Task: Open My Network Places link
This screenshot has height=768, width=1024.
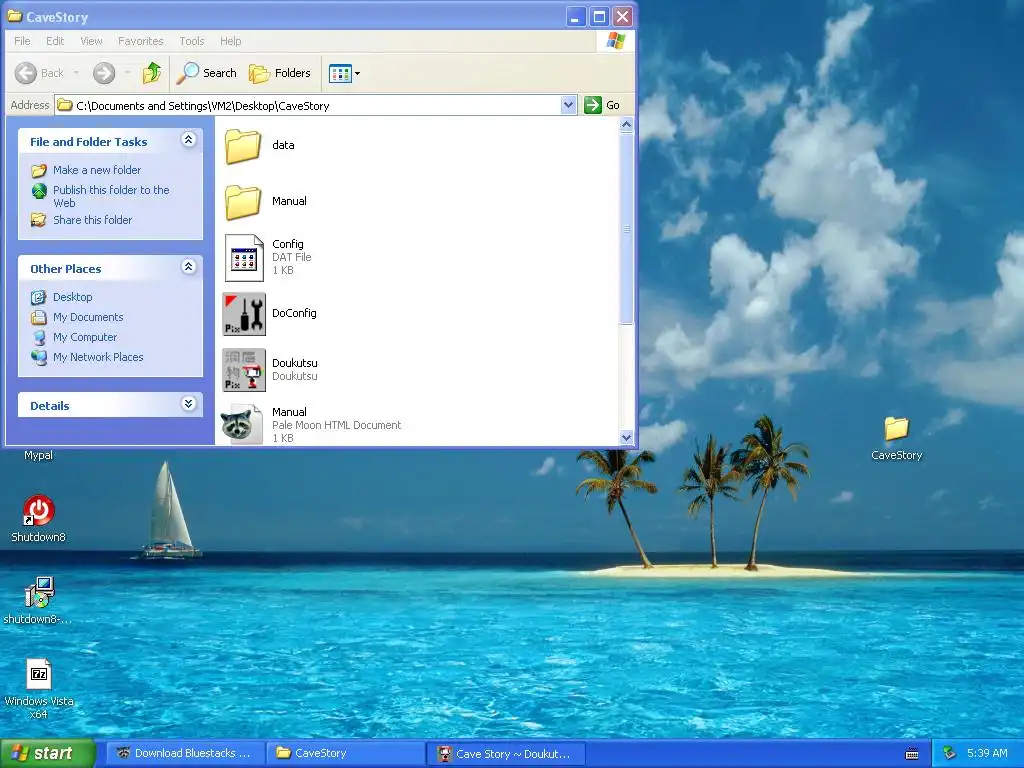Action: pyautogui.click(x=98, y=357)
